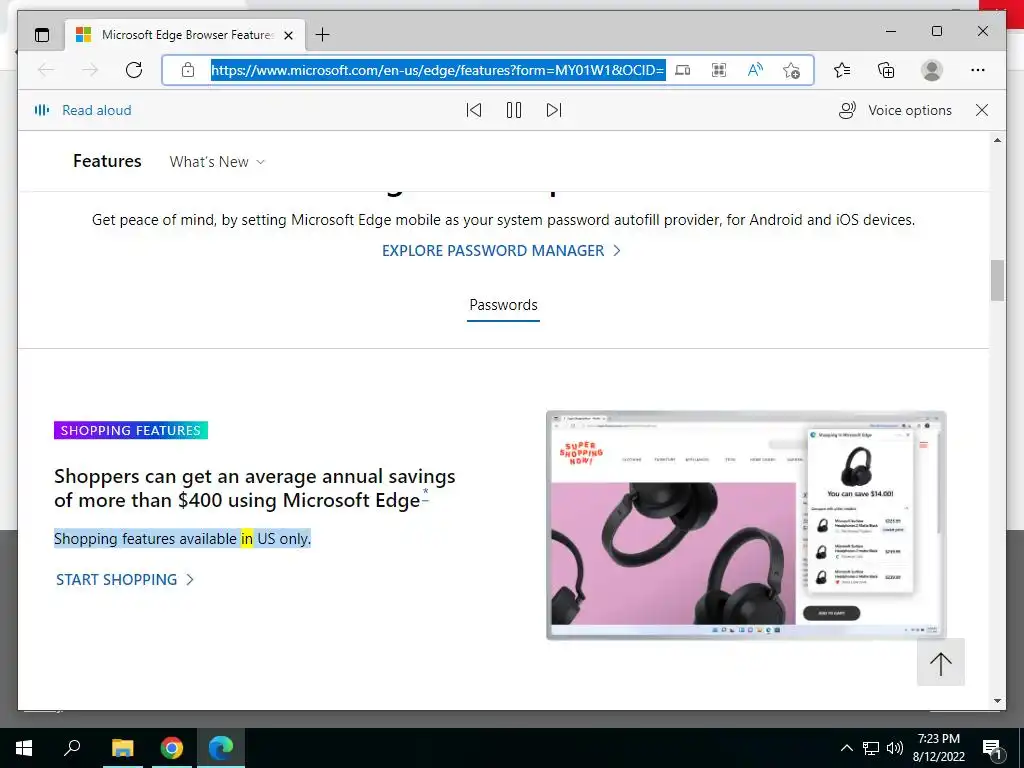Refresh the page
Image resolution: width=1024 pixels, height=768 pixels.
134,70
